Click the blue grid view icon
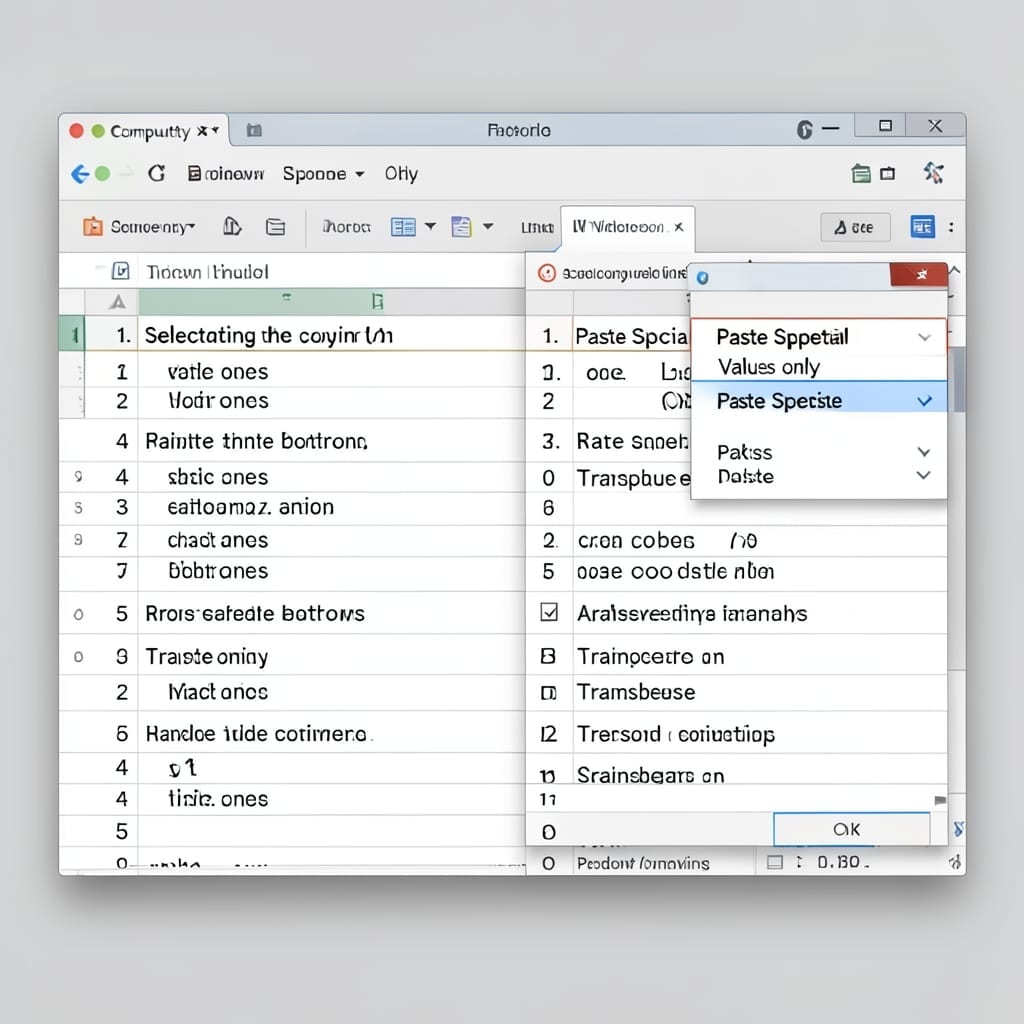 point(922,227)
